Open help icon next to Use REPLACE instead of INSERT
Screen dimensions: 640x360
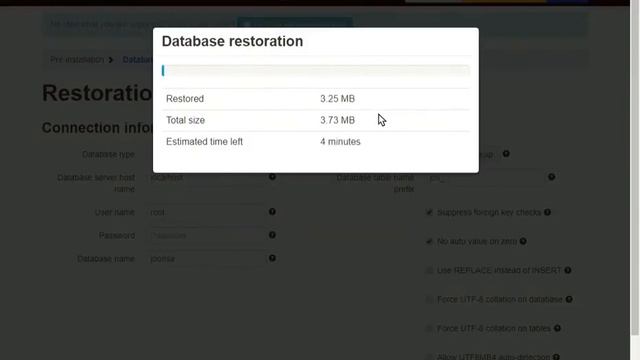point(568,270)
